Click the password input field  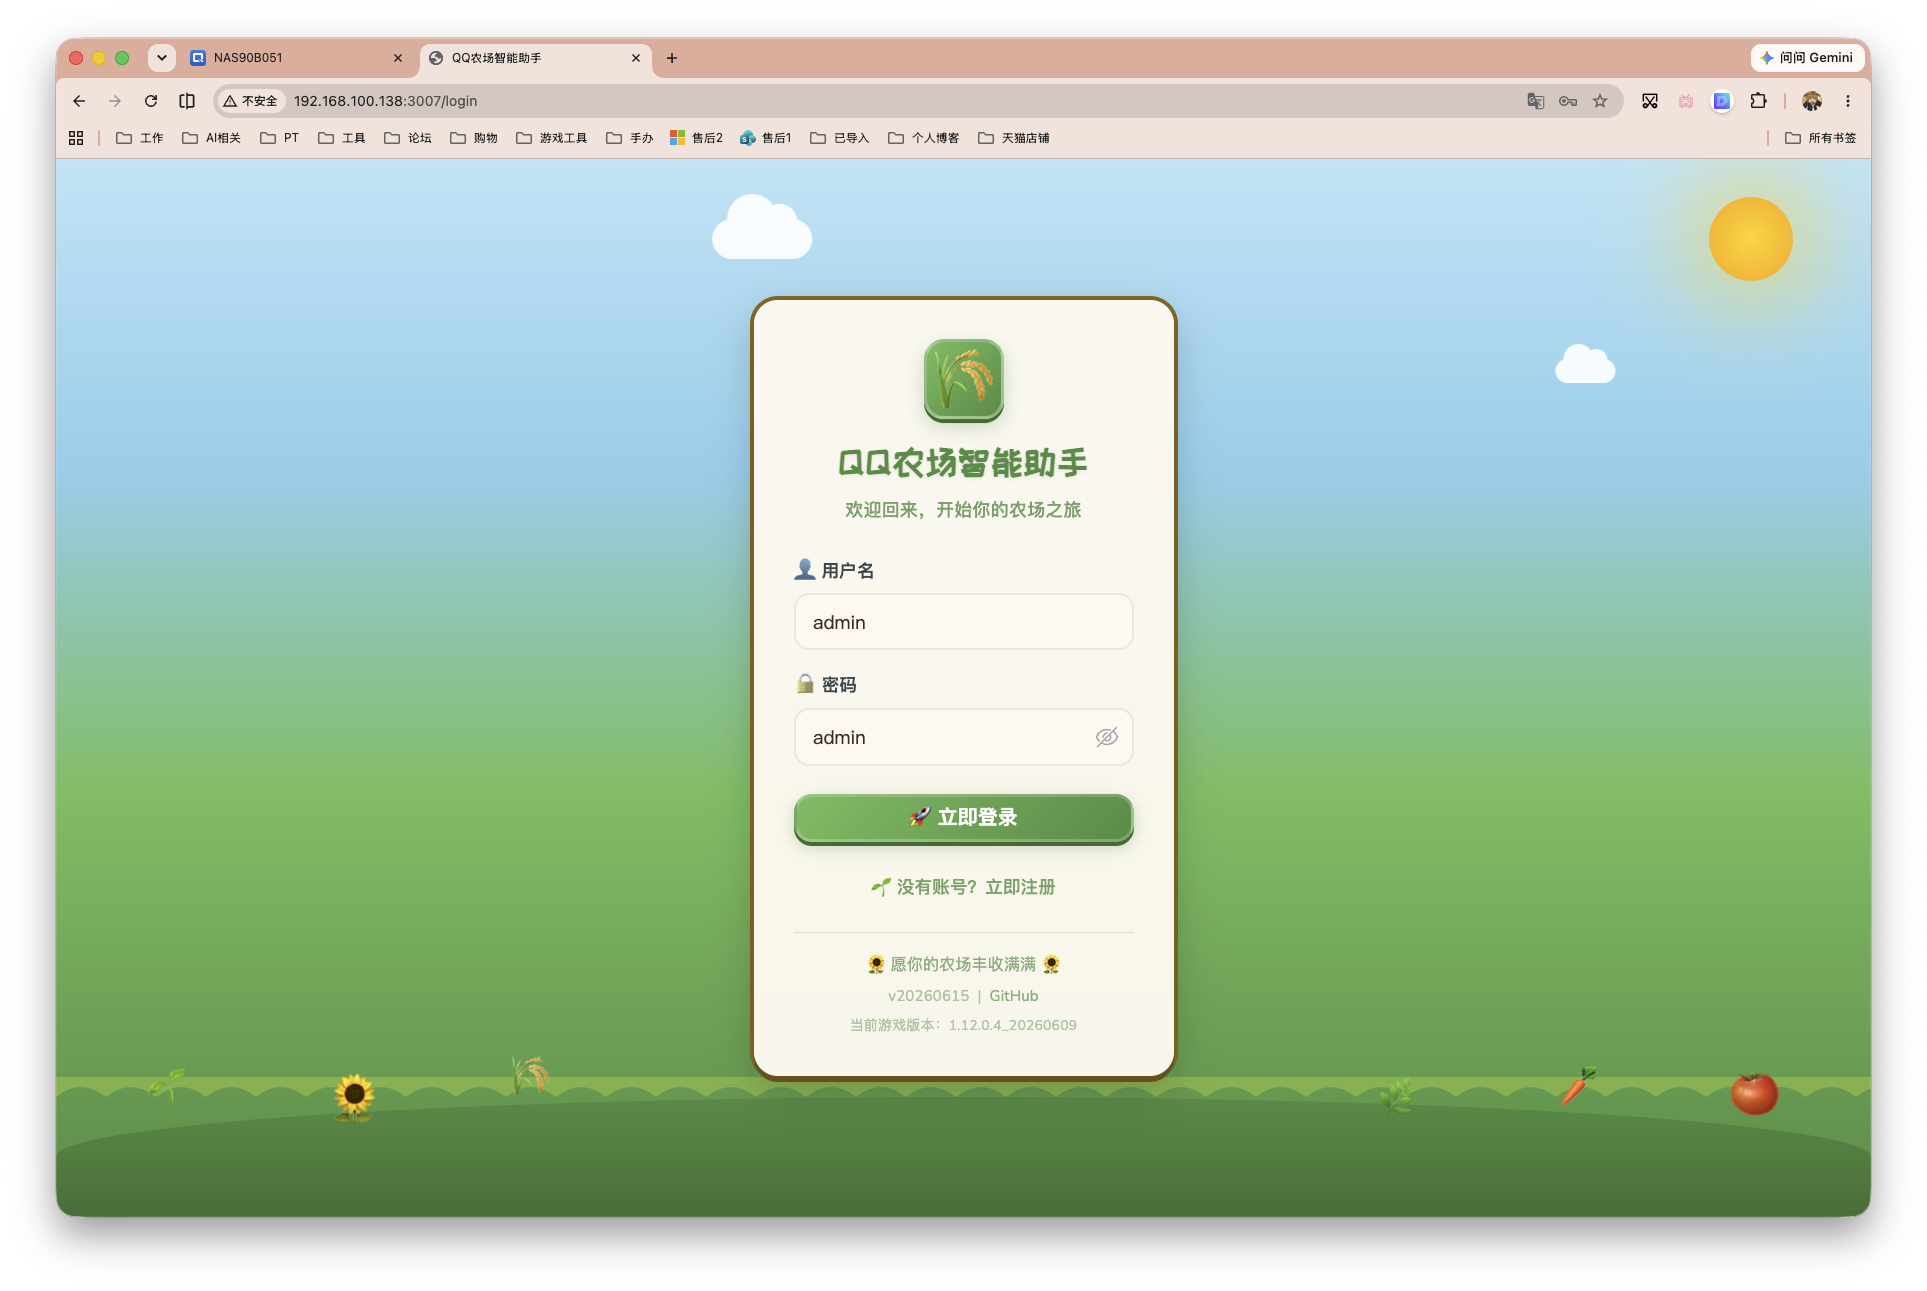click(x=963, y=737)
